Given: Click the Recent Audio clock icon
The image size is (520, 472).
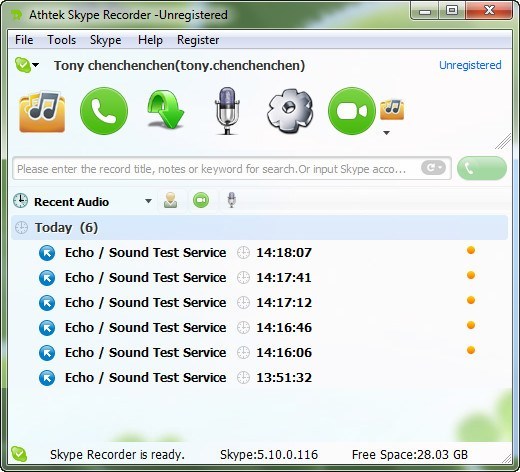Looking at the screenshot, I should tap(21, 201).
